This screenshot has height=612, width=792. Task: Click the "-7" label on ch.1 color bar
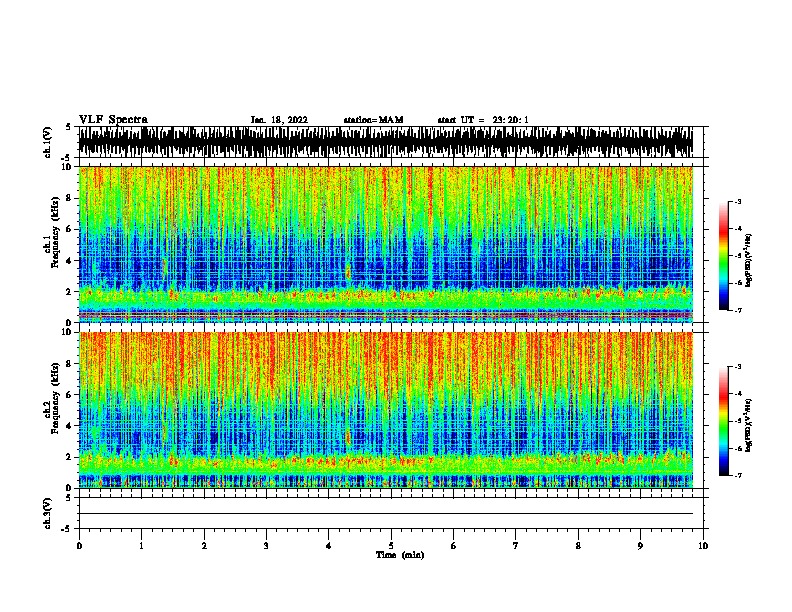[737, 310]
